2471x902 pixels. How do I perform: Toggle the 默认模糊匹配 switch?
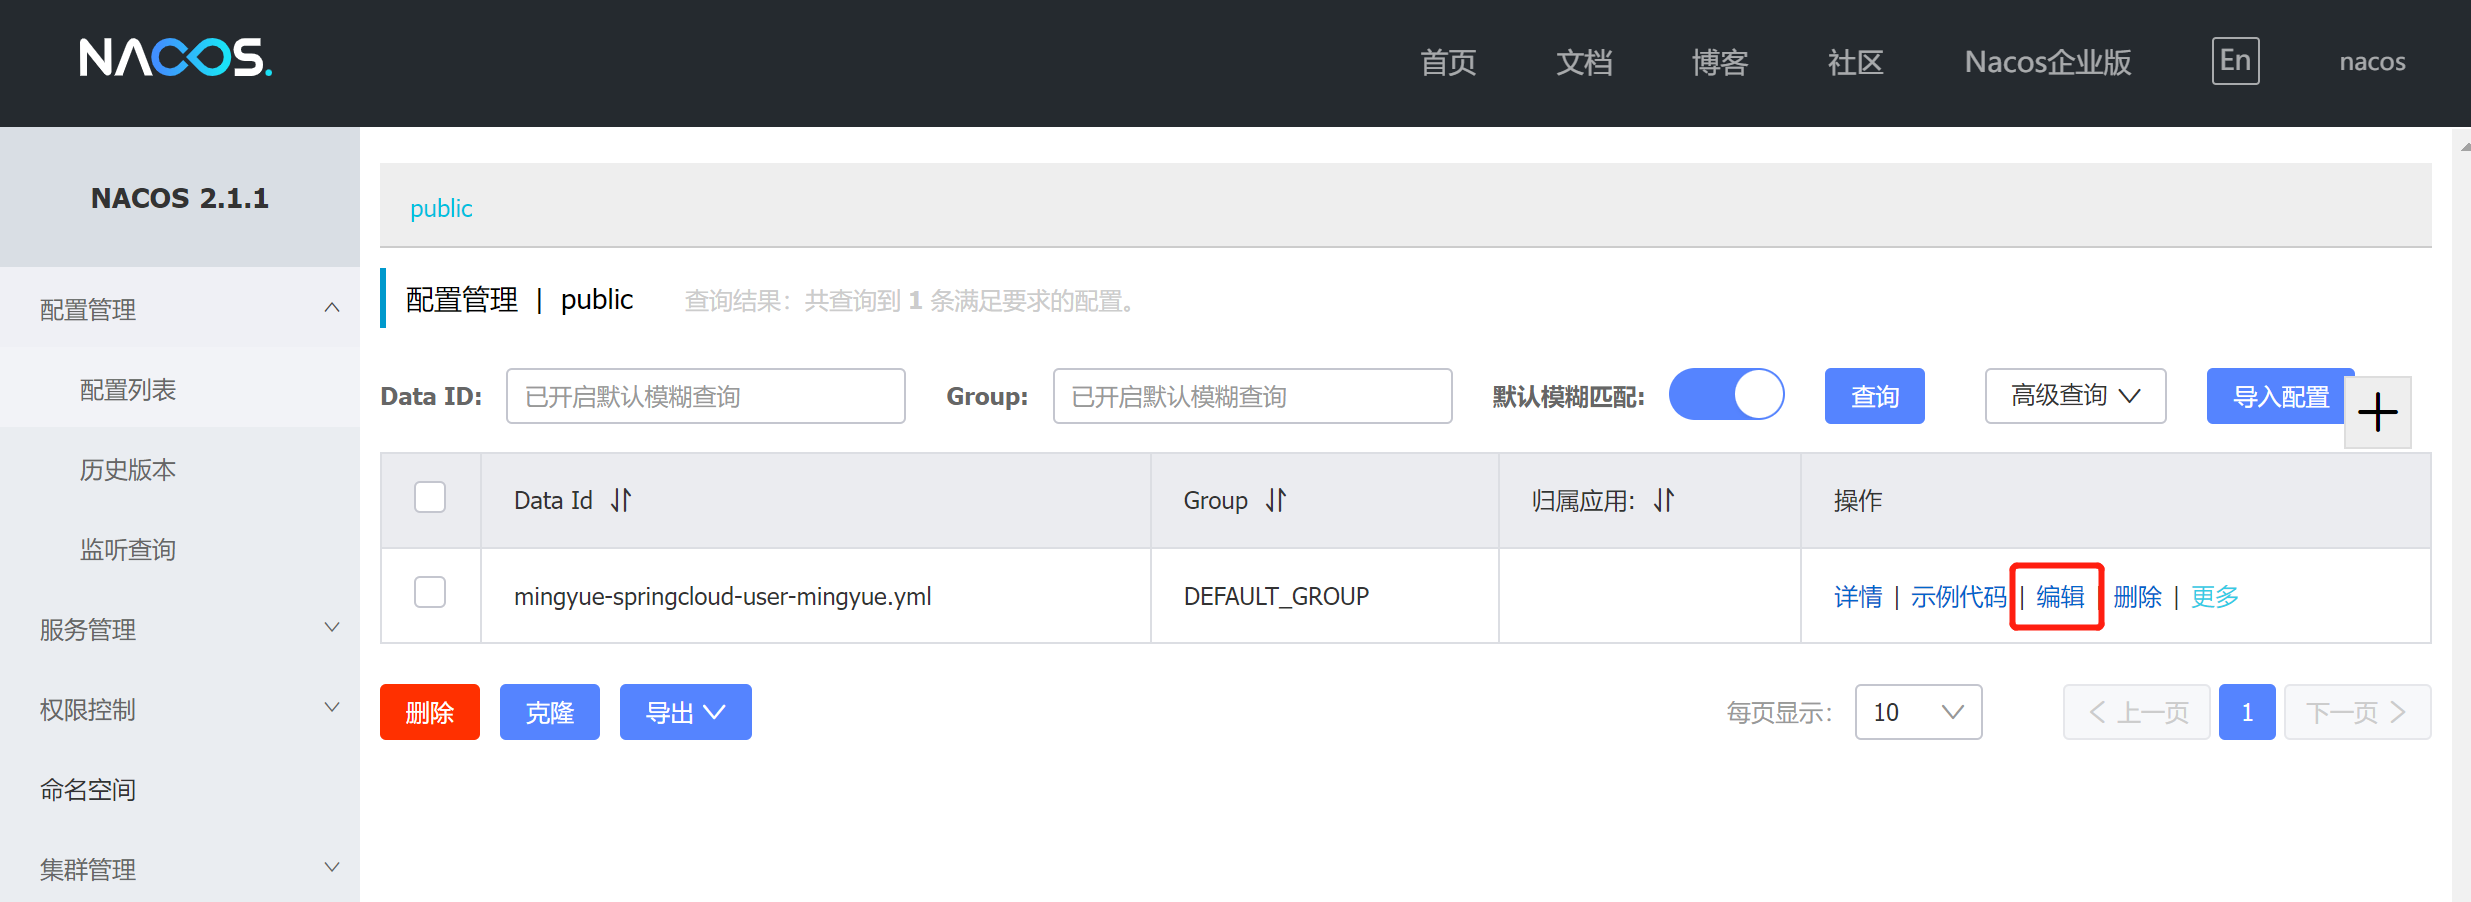pyautogui.click(x=1726, y=395)
